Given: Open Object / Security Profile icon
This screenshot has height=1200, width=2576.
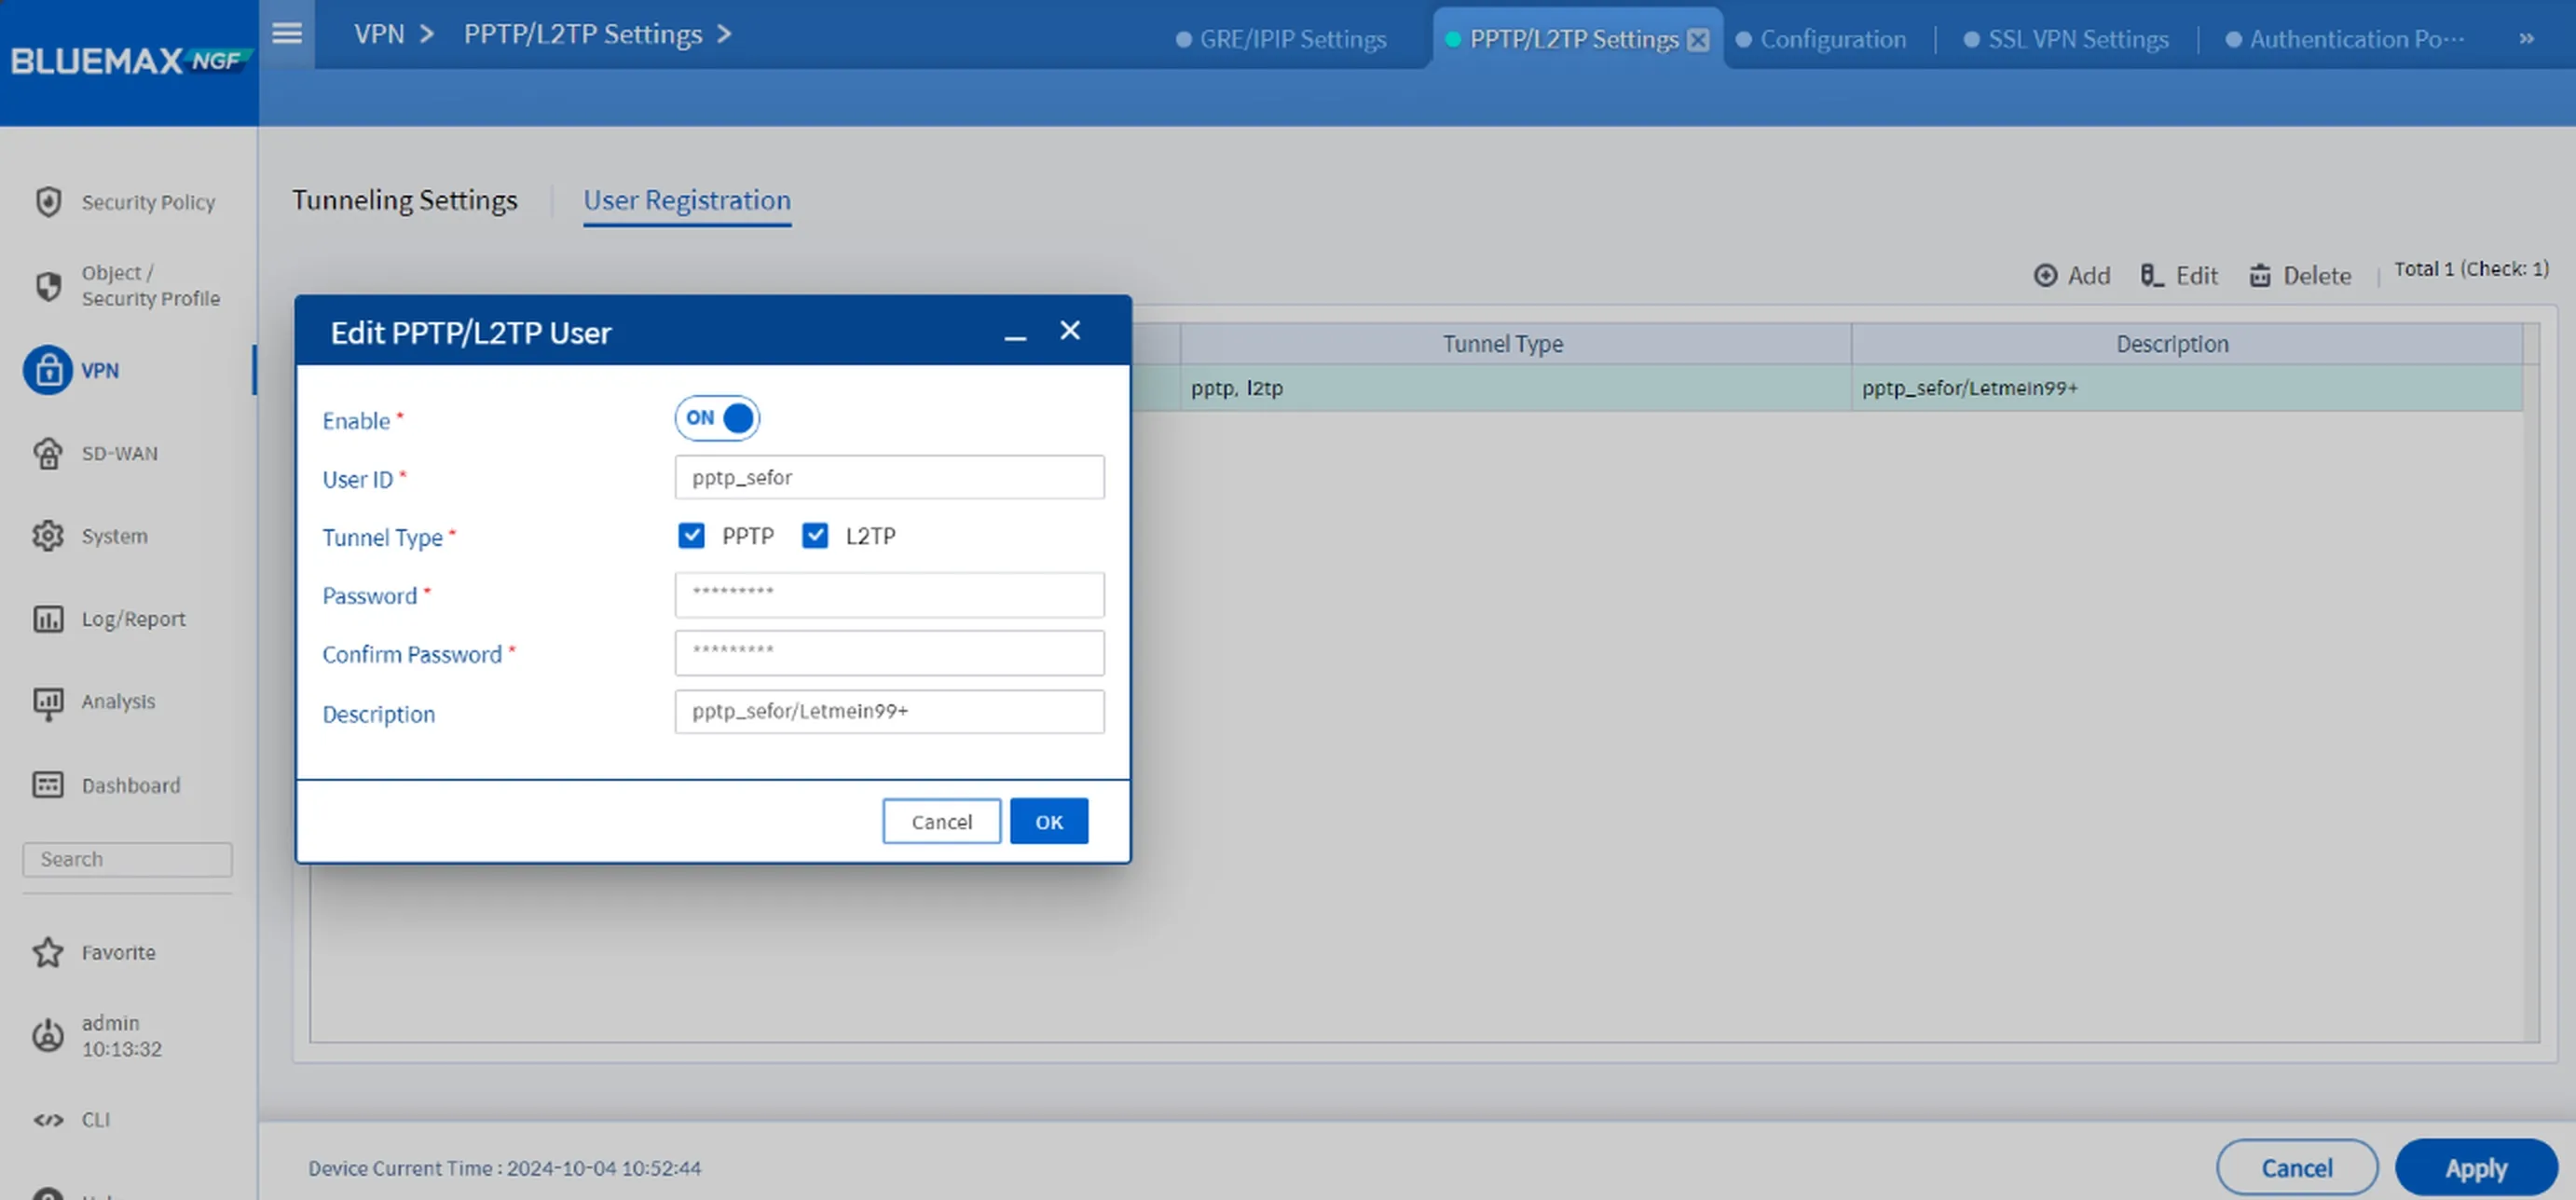Looking at the screenshot, I should pos(48,286).
